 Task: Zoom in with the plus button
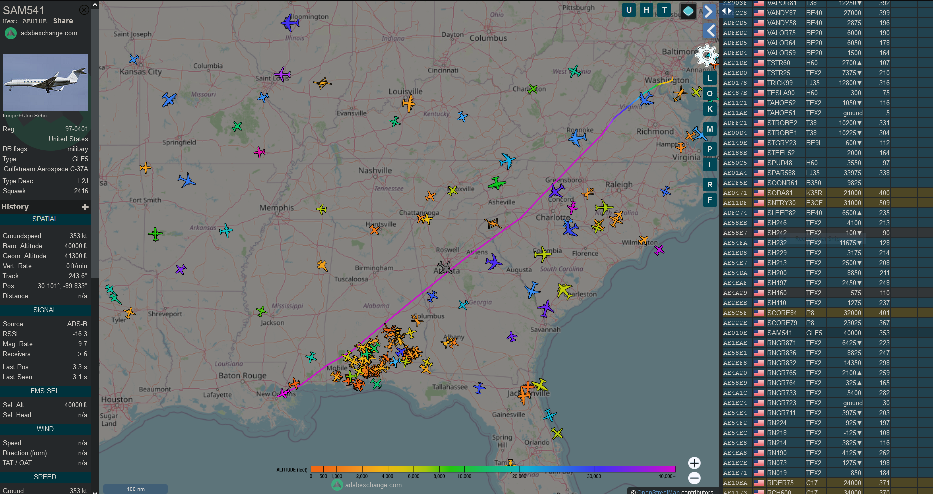coord(694,463)
